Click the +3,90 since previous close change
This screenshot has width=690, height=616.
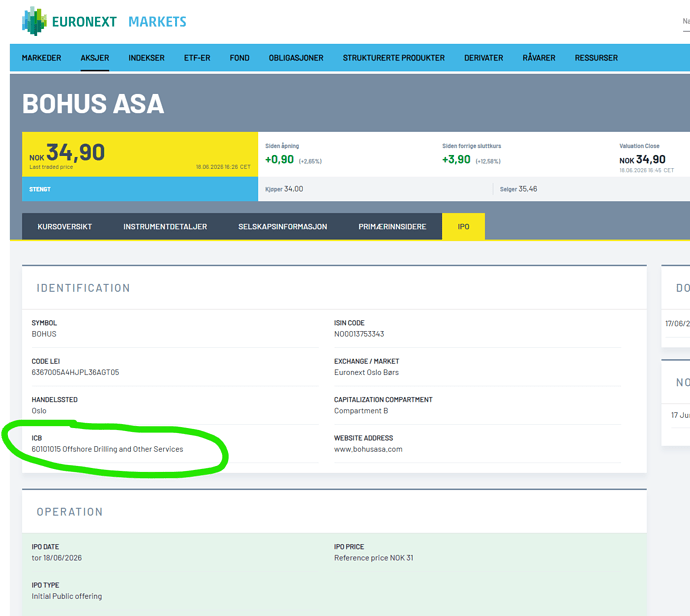pos(456,159)
